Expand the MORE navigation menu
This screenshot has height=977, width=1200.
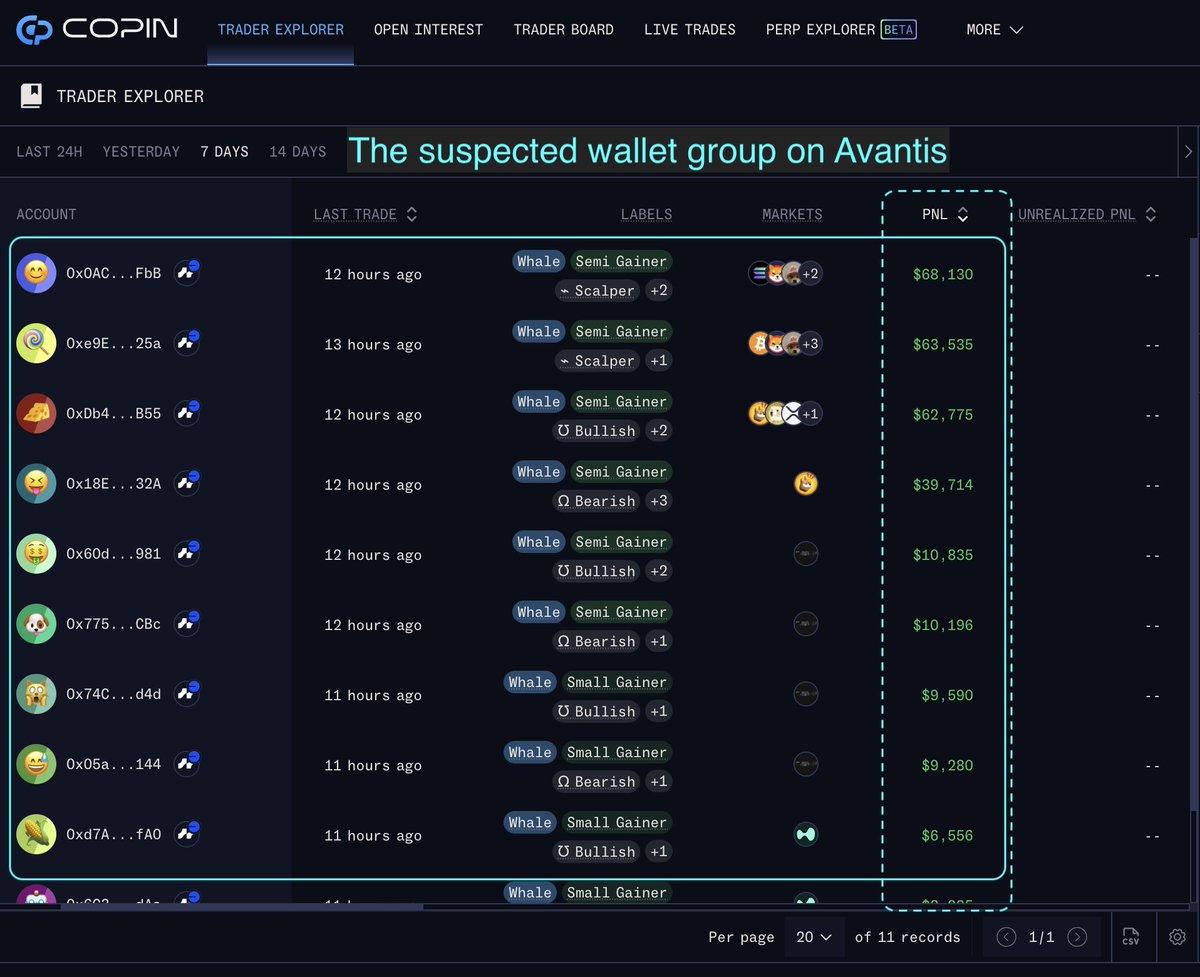click(995, 30)
